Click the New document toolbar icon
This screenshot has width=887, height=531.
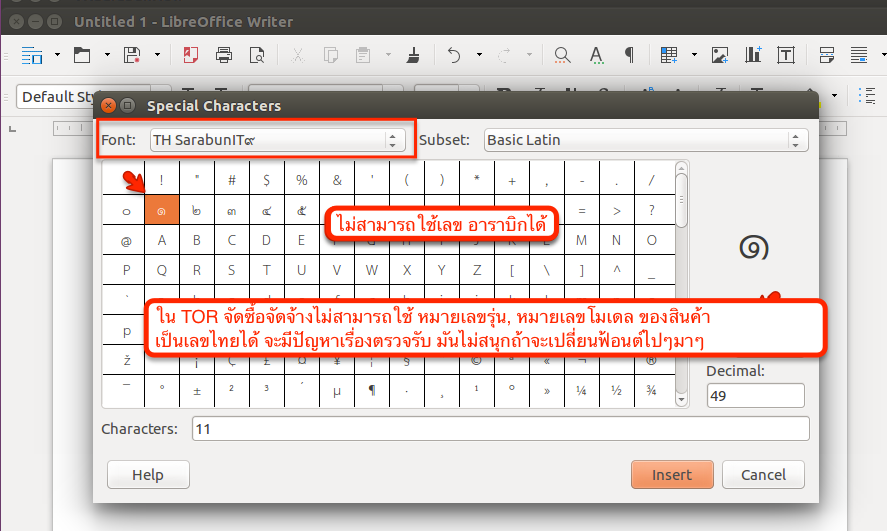(x=32, y=55)
